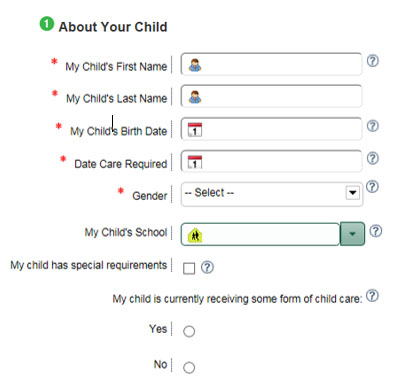Click the green step 1 badge
This screenshot has height=389, width=396.
pos(47,24)
